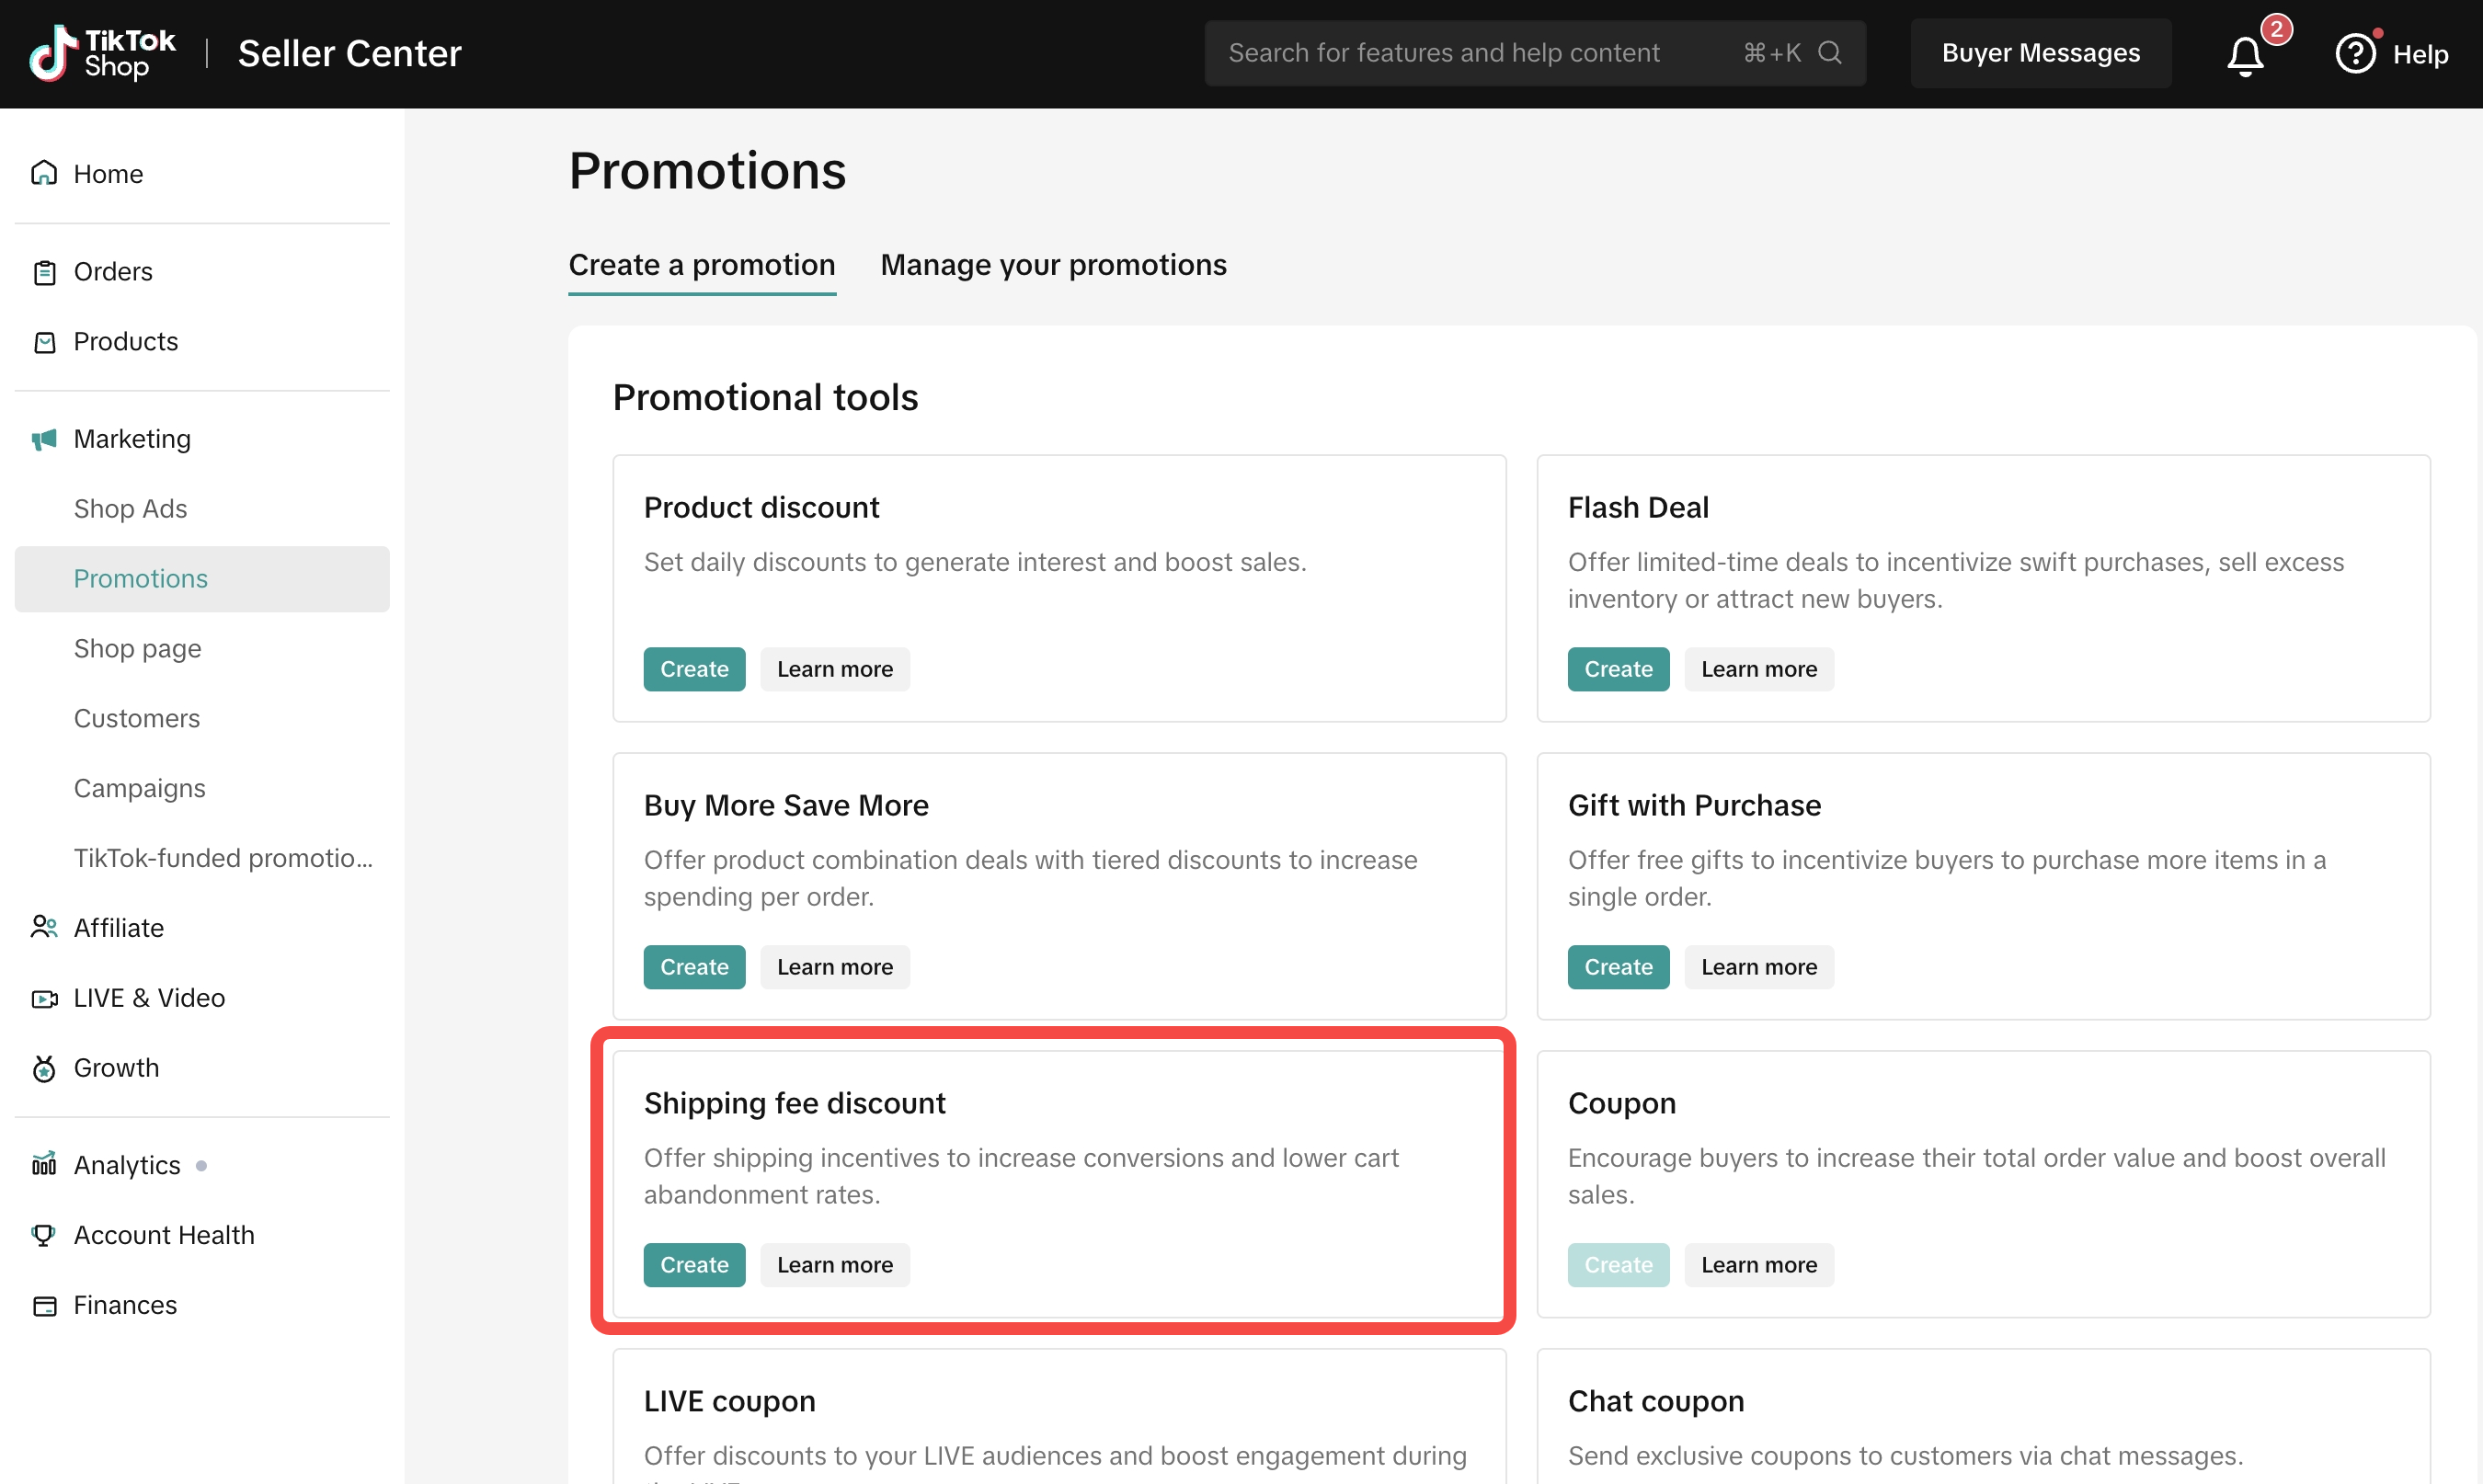The width and height of the screenshot is (2483, 1484).
Task: Open TikTok-funded promotions sidebar item
Action: pyautogui.click(x=223, y=858)
